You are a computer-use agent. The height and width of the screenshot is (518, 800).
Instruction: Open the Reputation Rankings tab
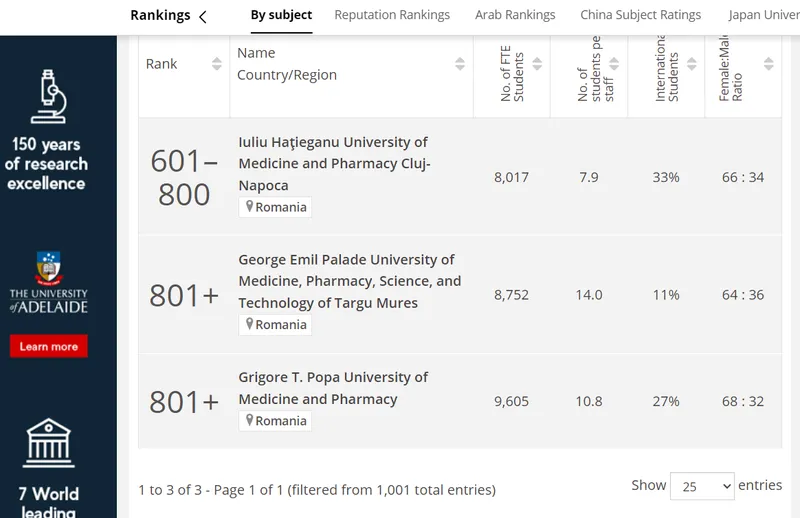(392, 15)
